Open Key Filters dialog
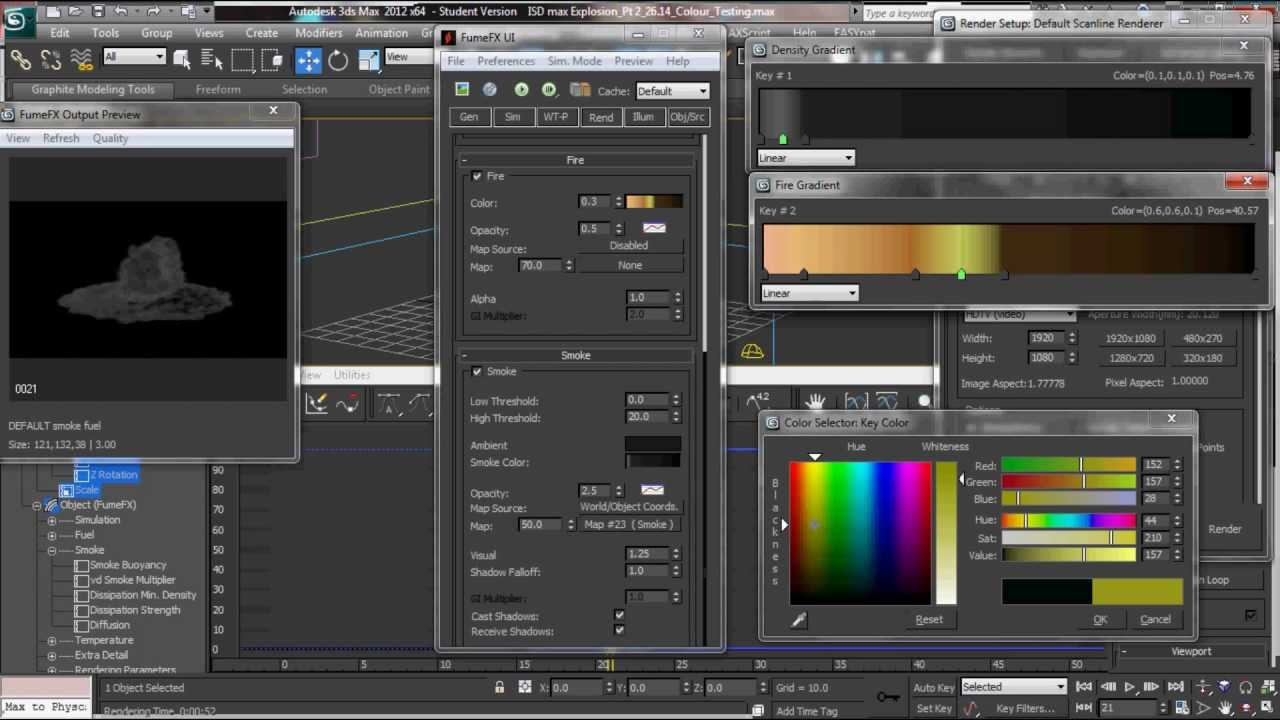The image size is (1280, 720). coord(1025,708)
